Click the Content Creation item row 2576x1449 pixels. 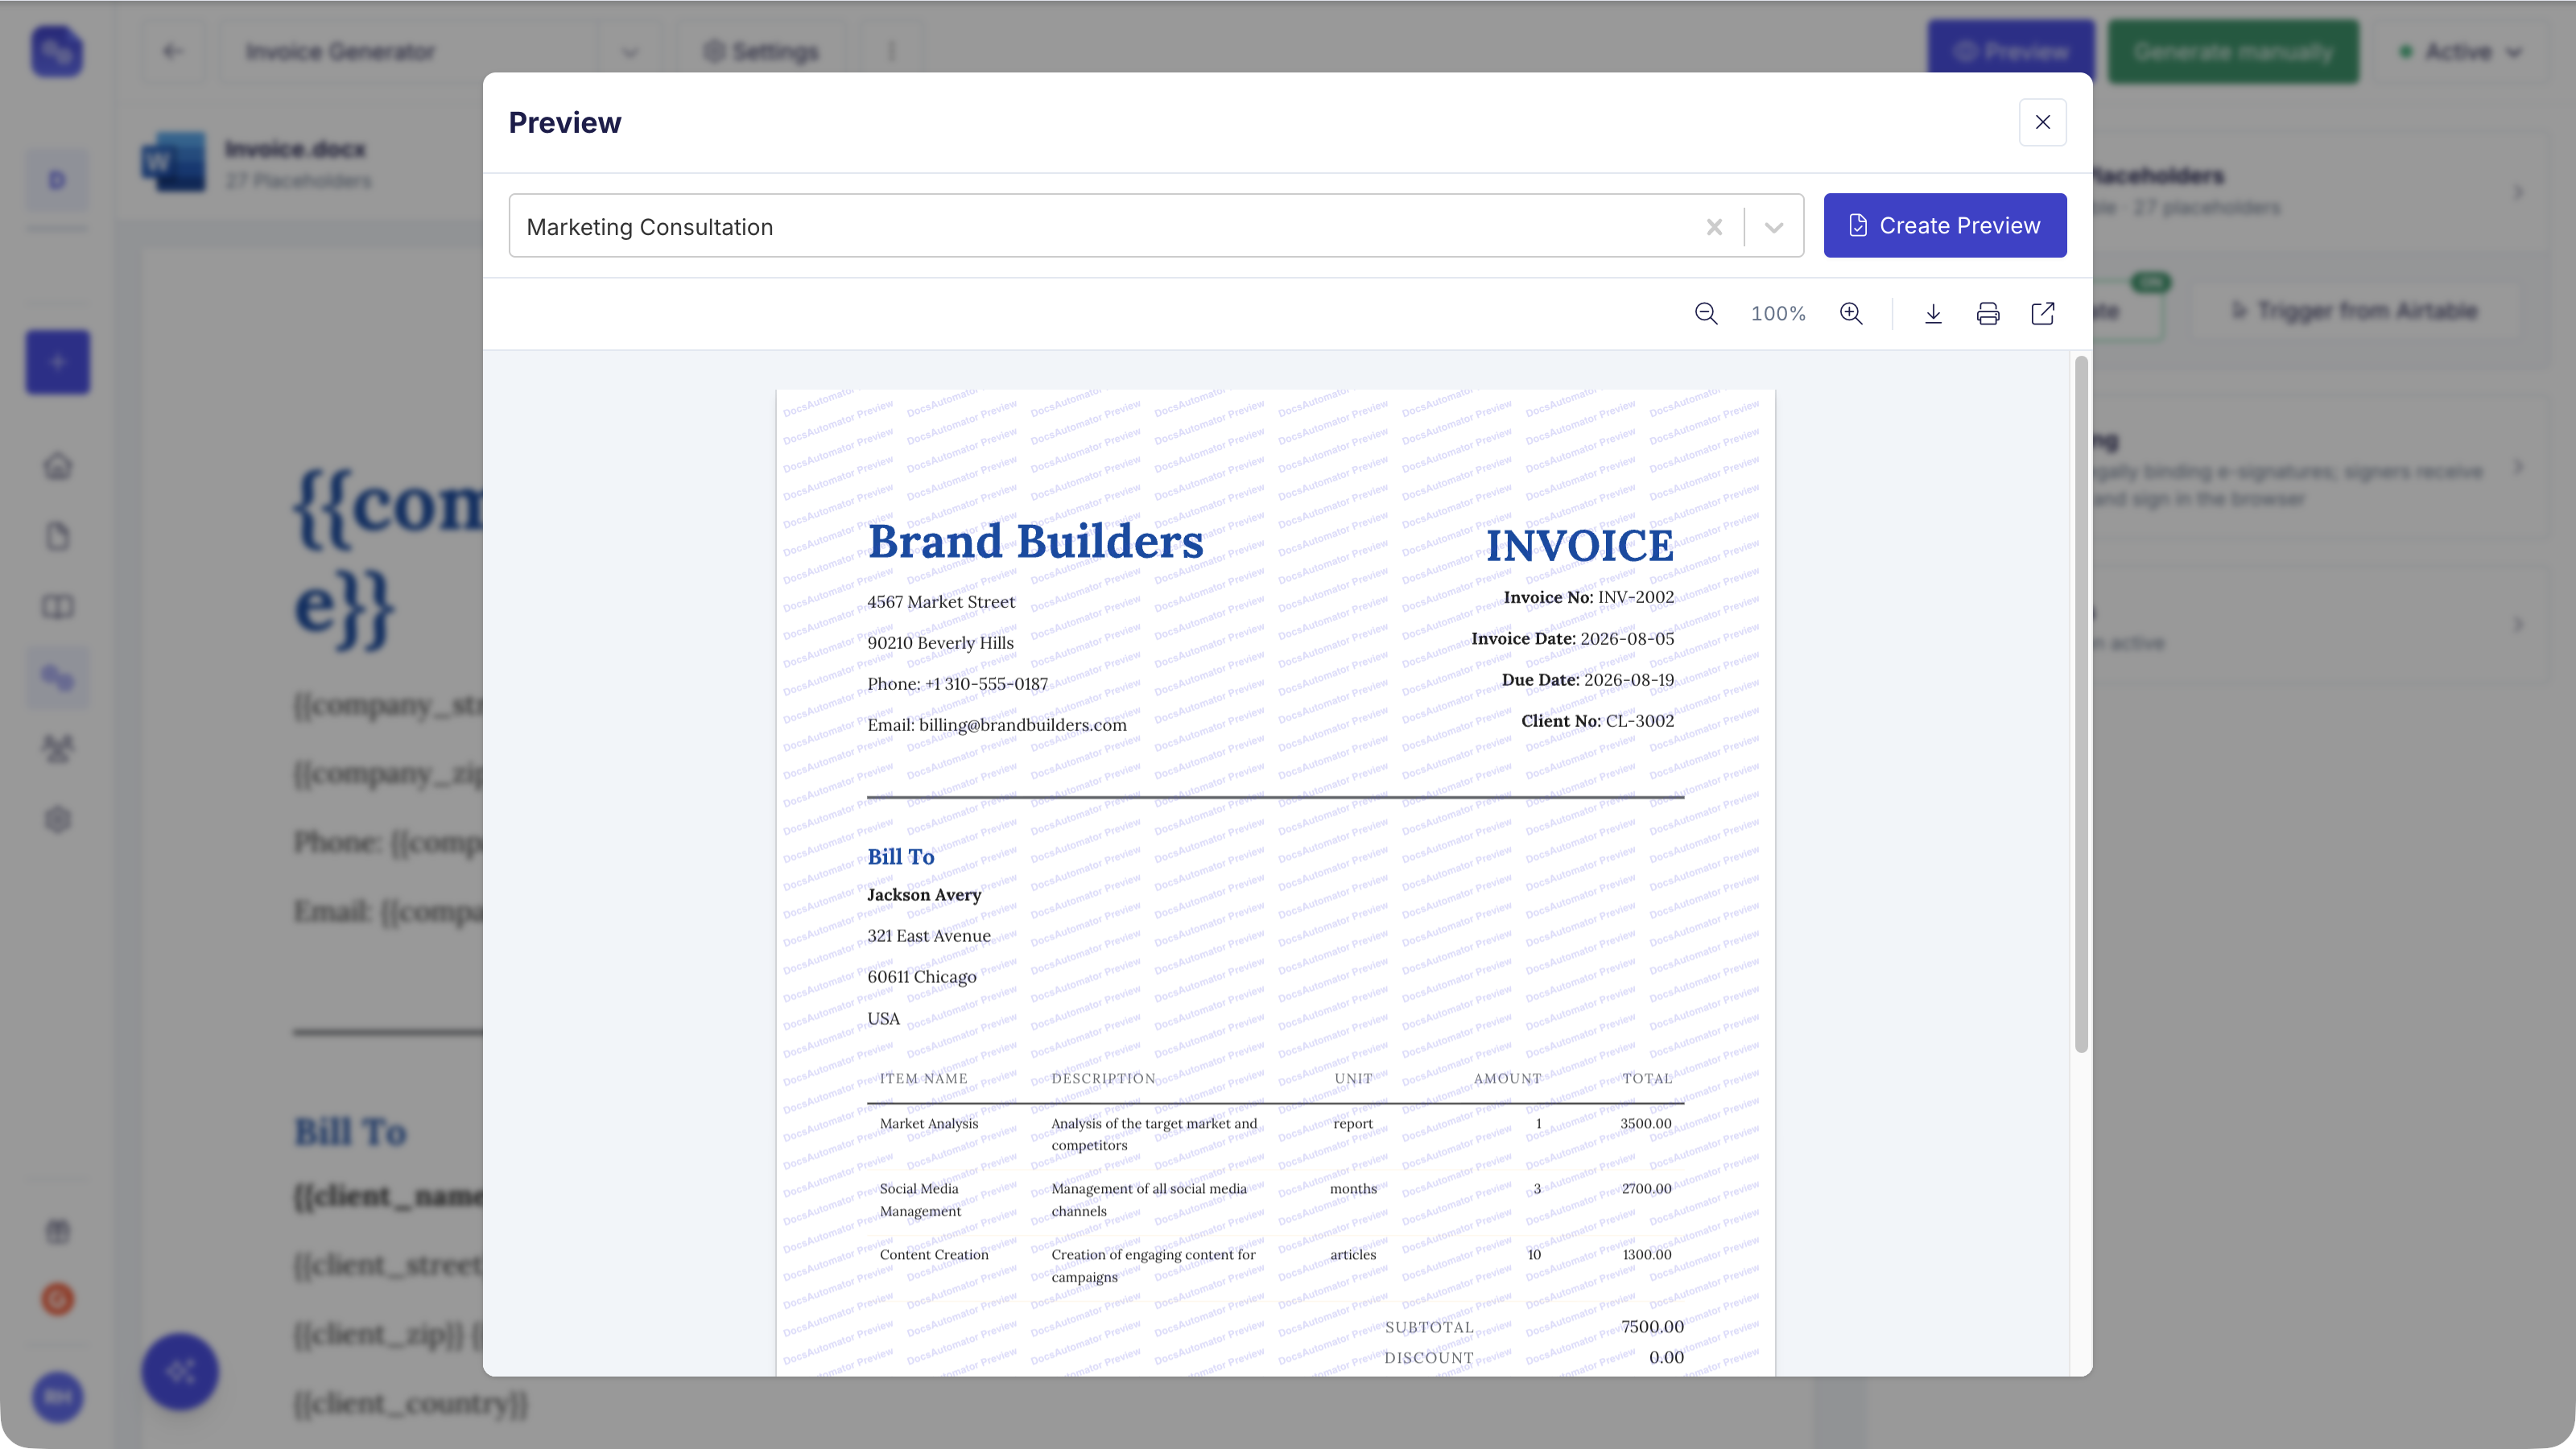click(x=1275, y=1266)
